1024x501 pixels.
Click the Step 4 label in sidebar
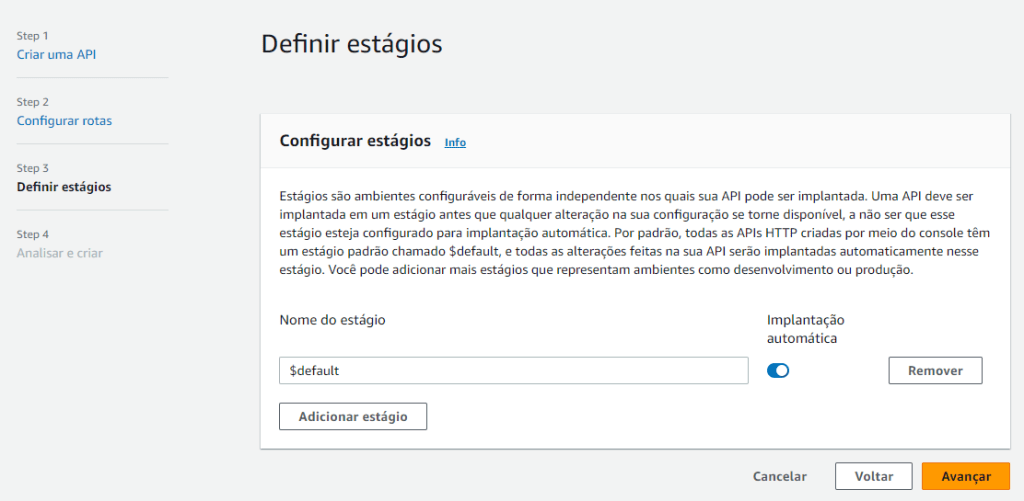(33, 234)
